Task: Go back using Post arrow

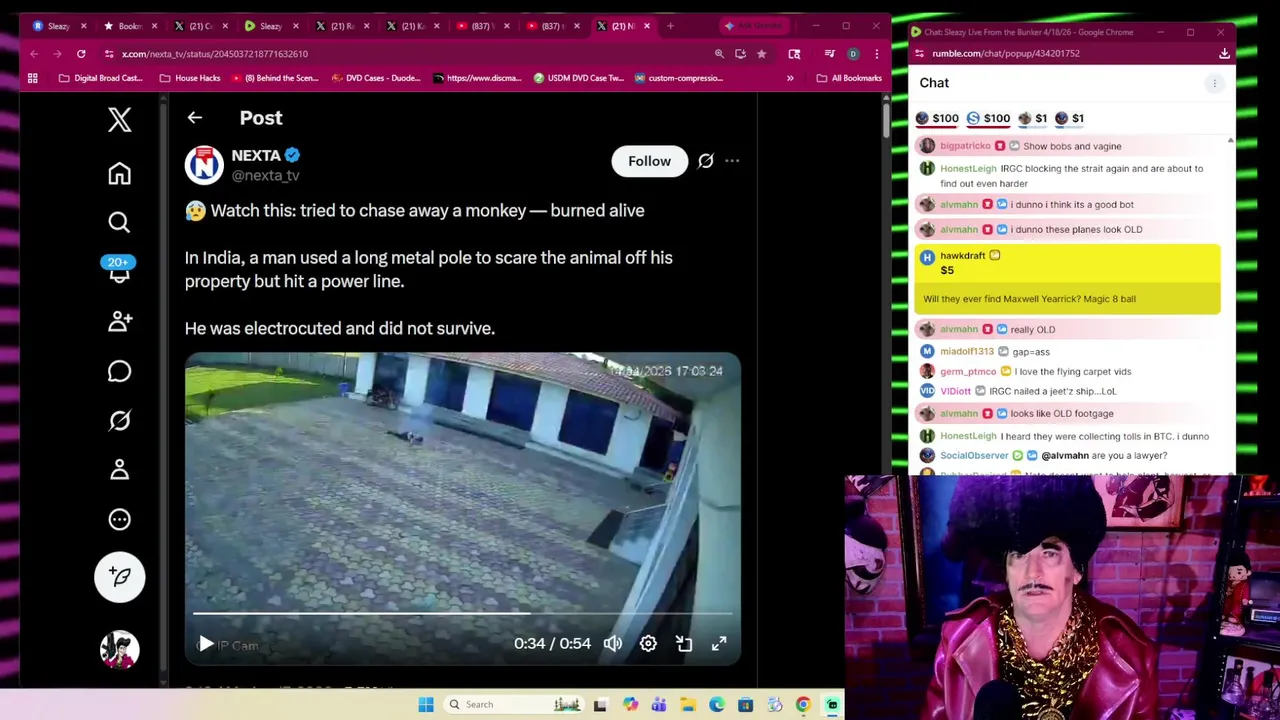Action: pos(194,118)
